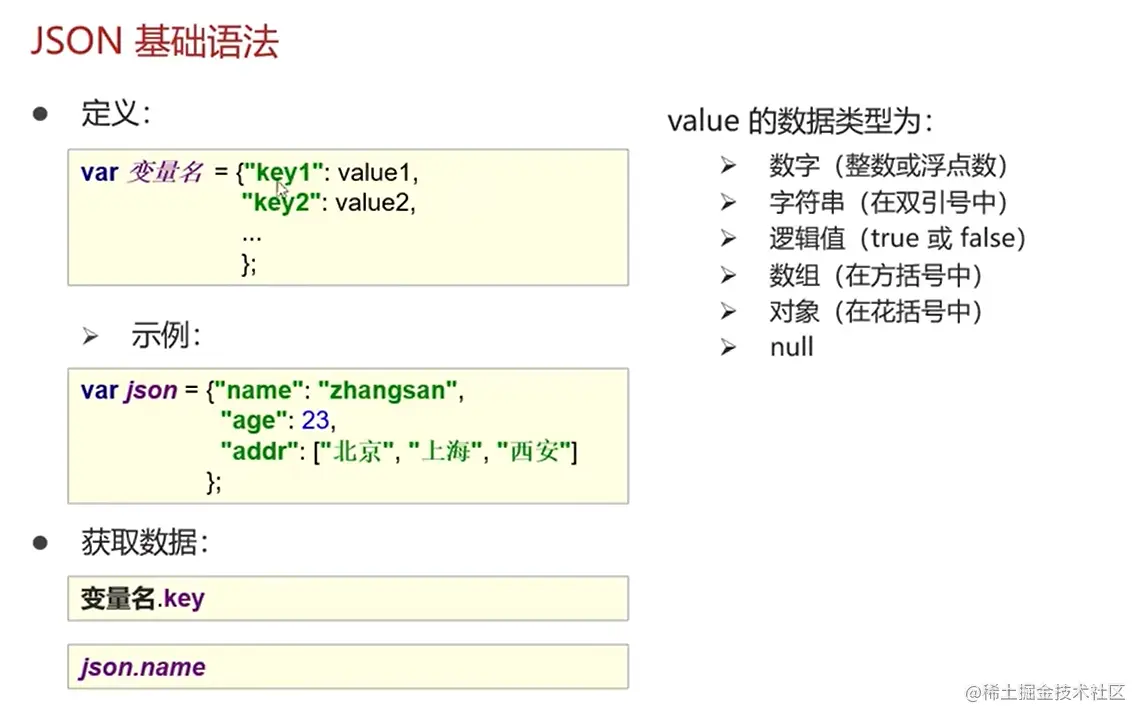Viewport: 1146px width, 723px height.
Task: Click the '逻辑值 (true 或 false)' list item
Action: pyautogui.click(x=898, y=238)
